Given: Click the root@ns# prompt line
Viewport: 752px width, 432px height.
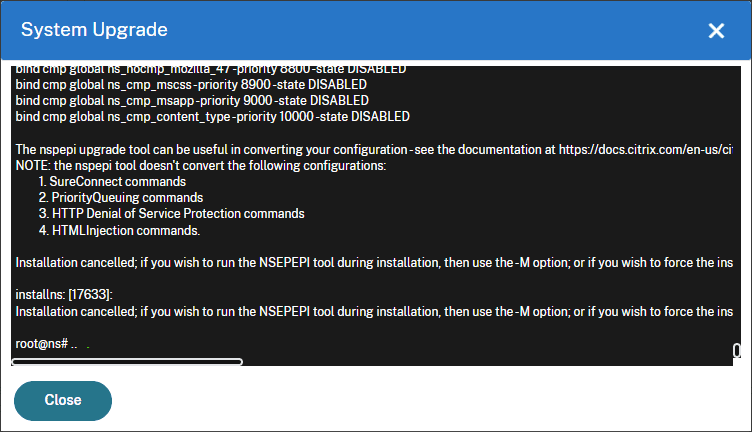Looking at the screenshot, I should tap(46, 344).
